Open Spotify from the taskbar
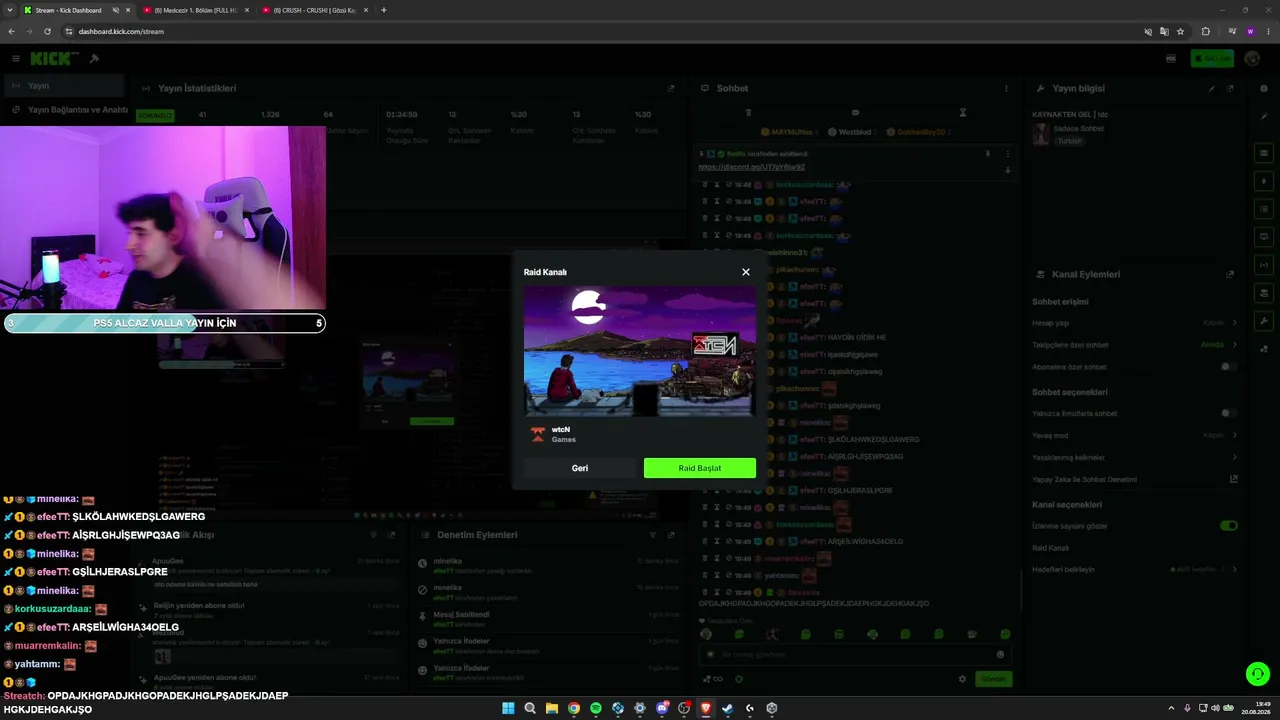The width and height of the screenshot is (1280, 720). click(596, 708)
